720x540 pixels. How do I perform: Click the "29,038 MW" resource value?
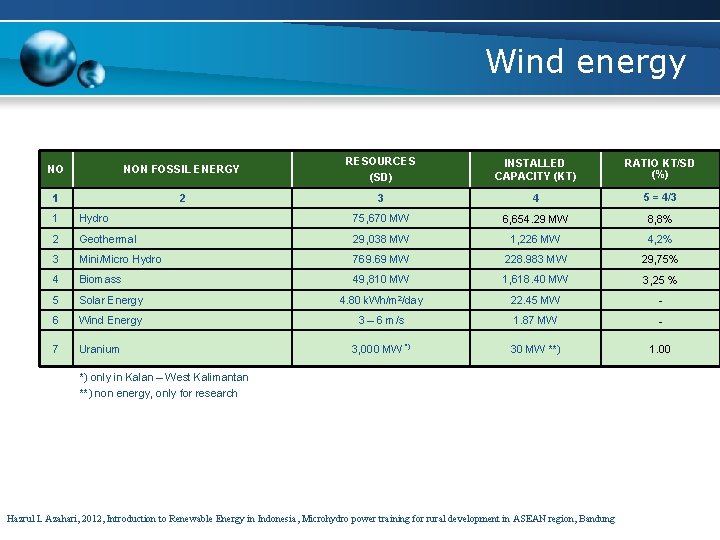pyautogui.click(x=381, y=239)
